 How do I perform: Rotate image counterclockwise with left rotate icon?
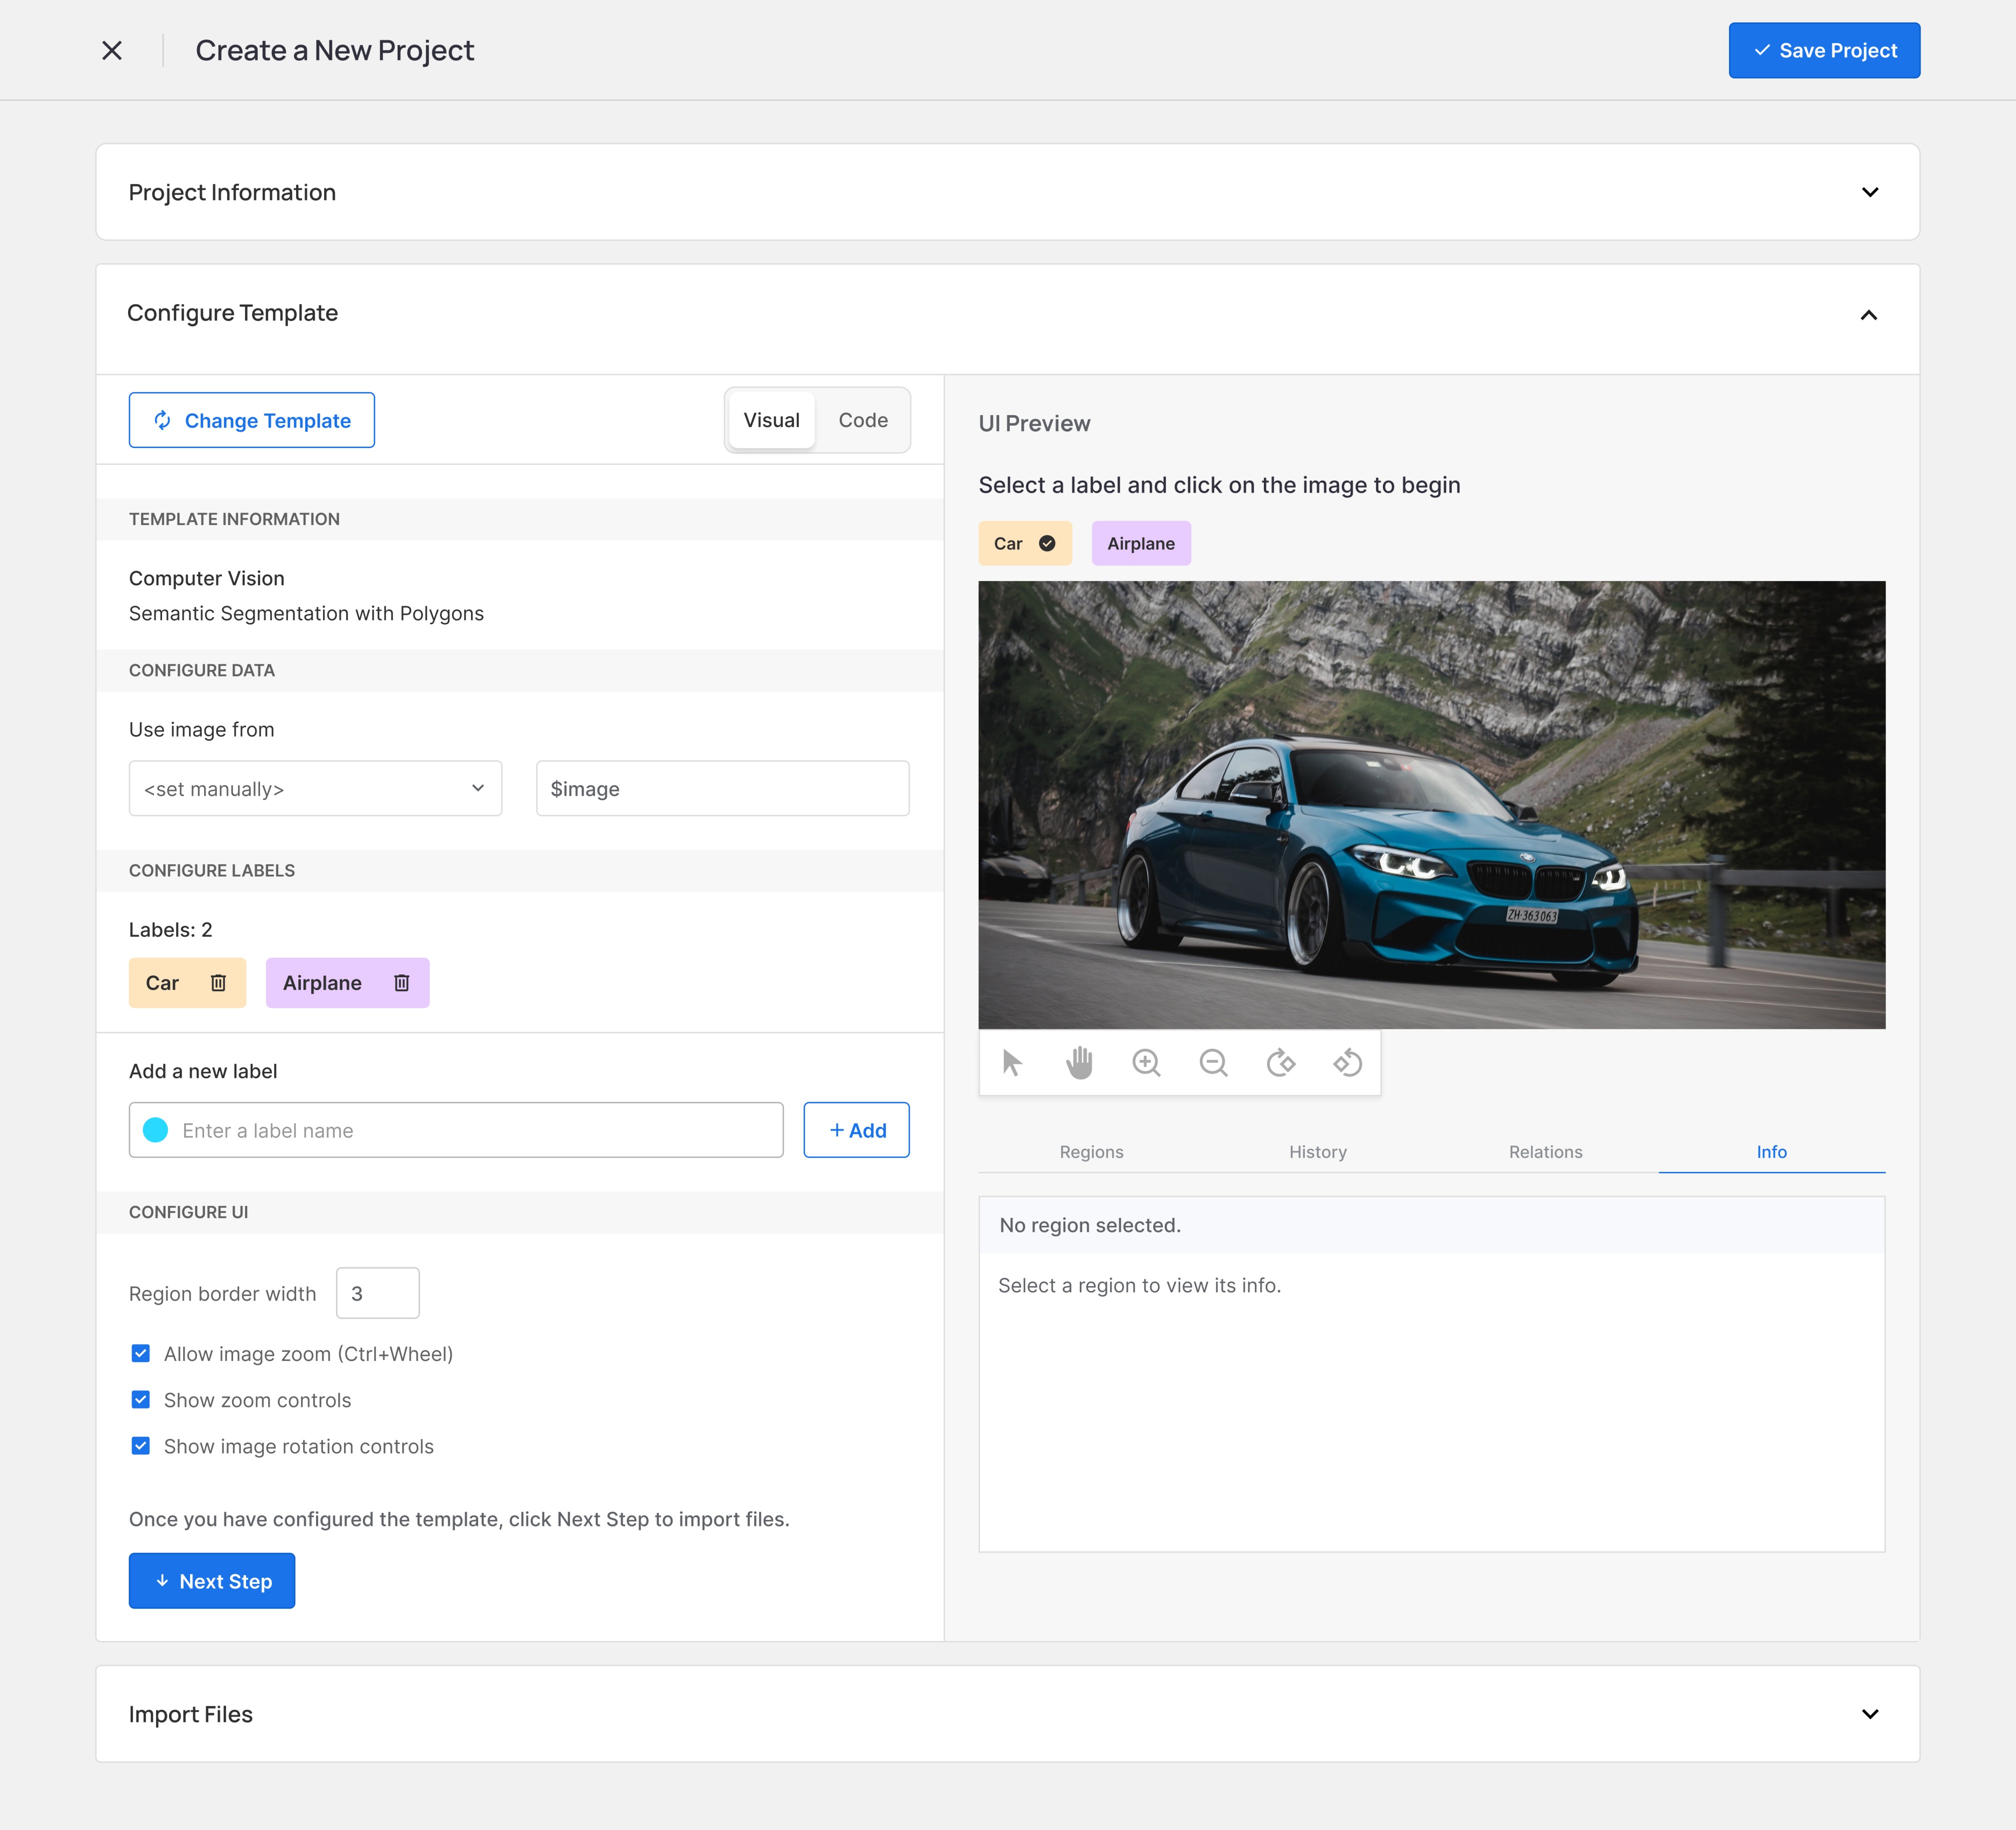1347,1062
